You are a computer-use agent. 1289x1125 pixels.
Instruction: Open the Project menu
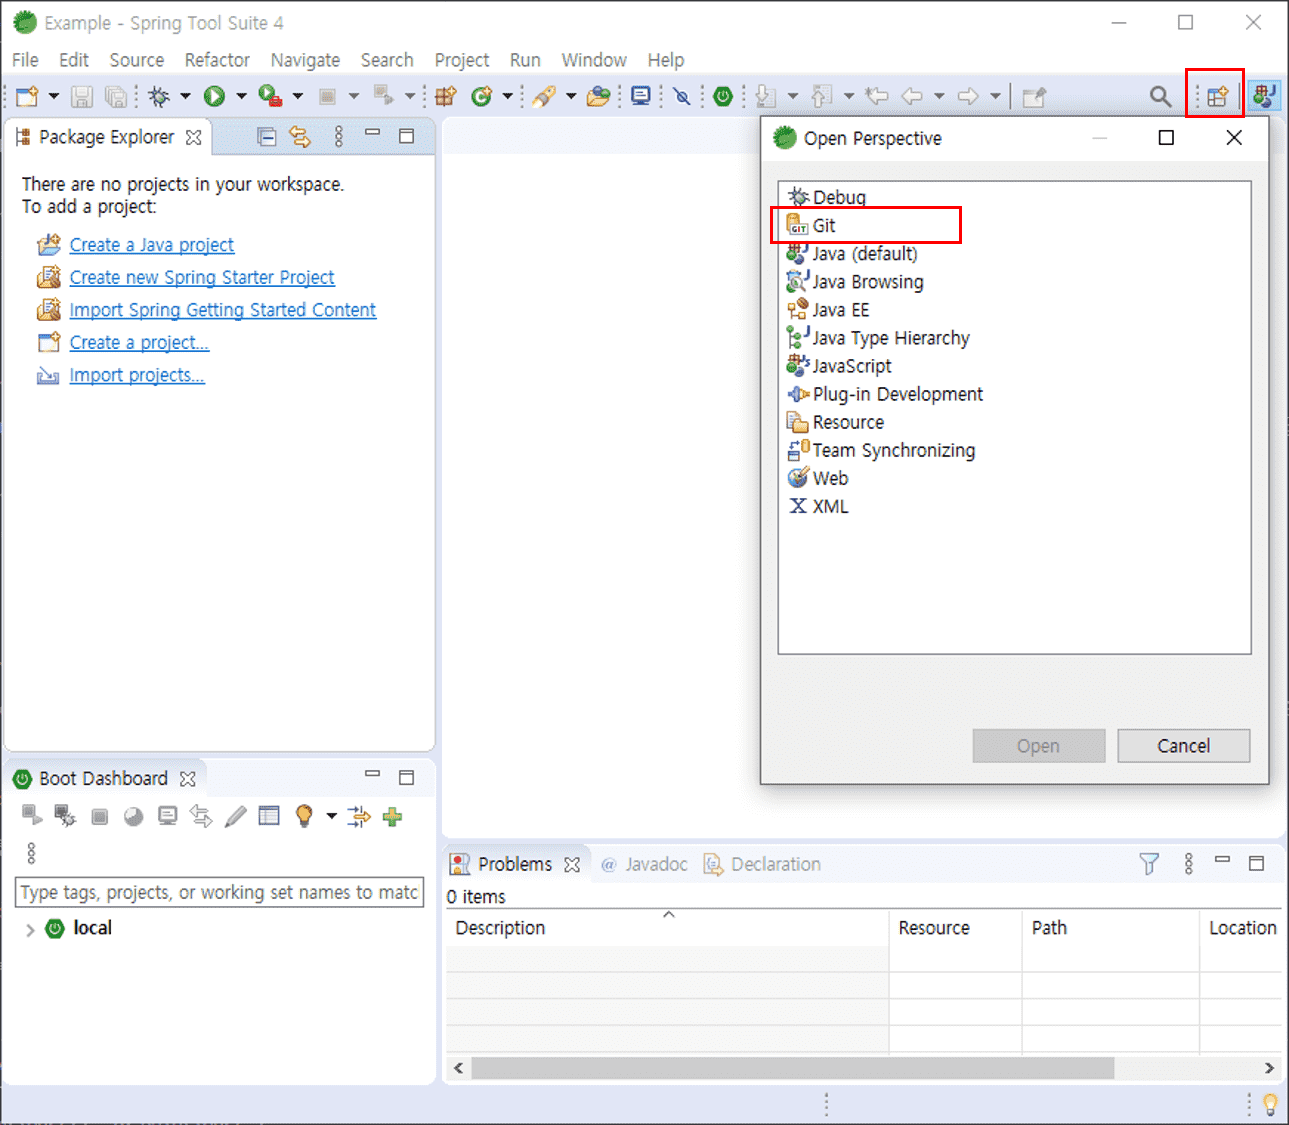462,60
